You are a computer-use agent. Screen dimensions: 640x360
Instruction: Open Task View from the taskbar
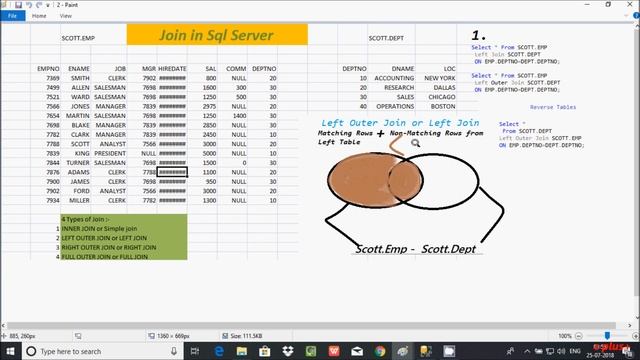pyautogui.click(x=195, y=351)
